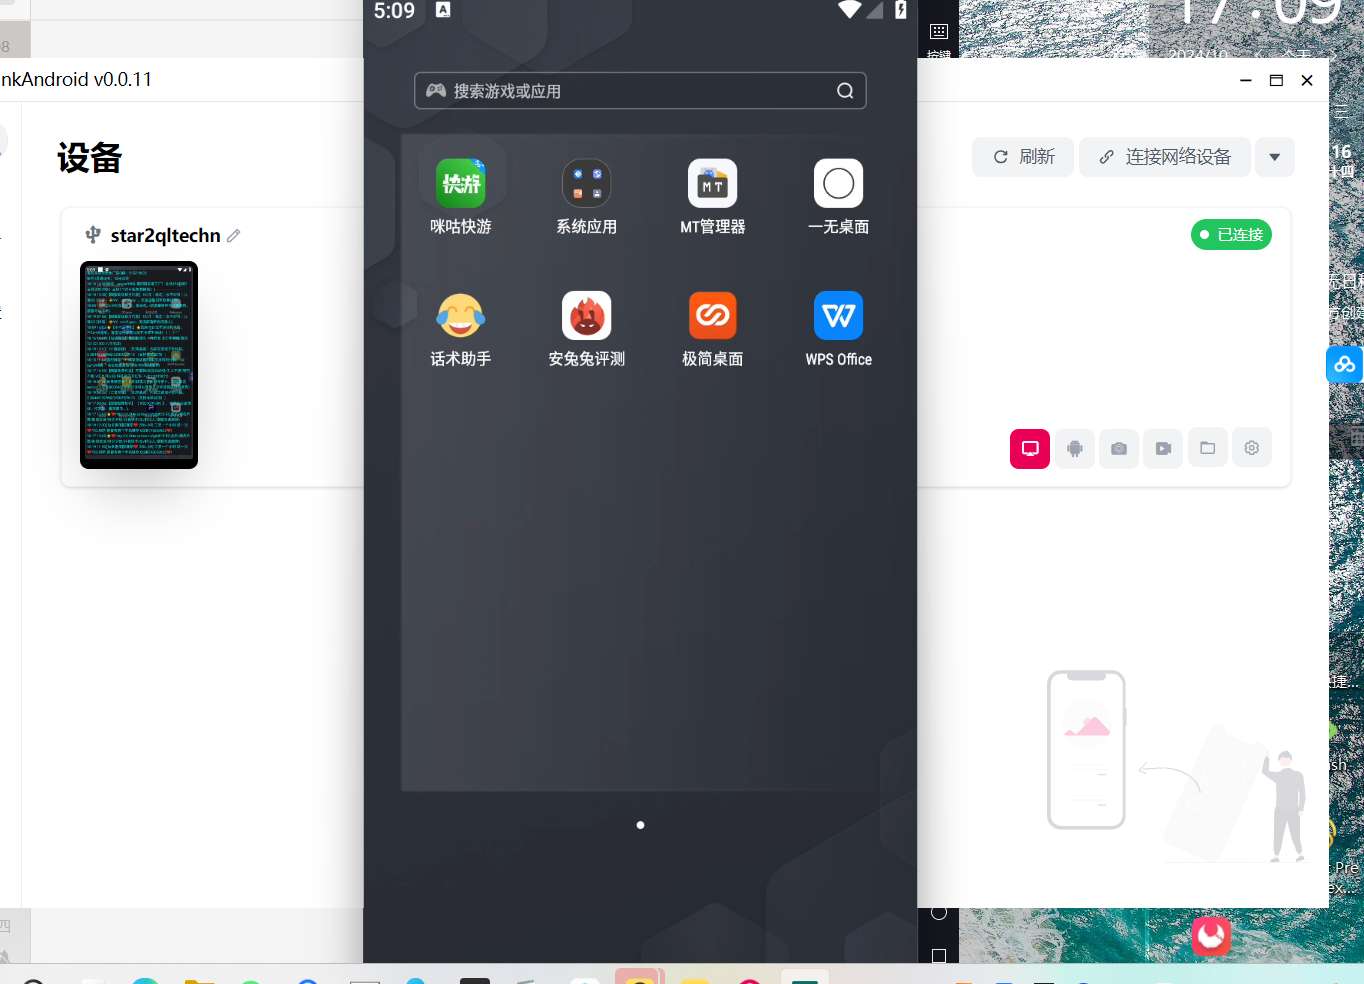Click the 刷新 refresh button
The width and height of the screenshot is (1364, 984).
click(1023, 157)
